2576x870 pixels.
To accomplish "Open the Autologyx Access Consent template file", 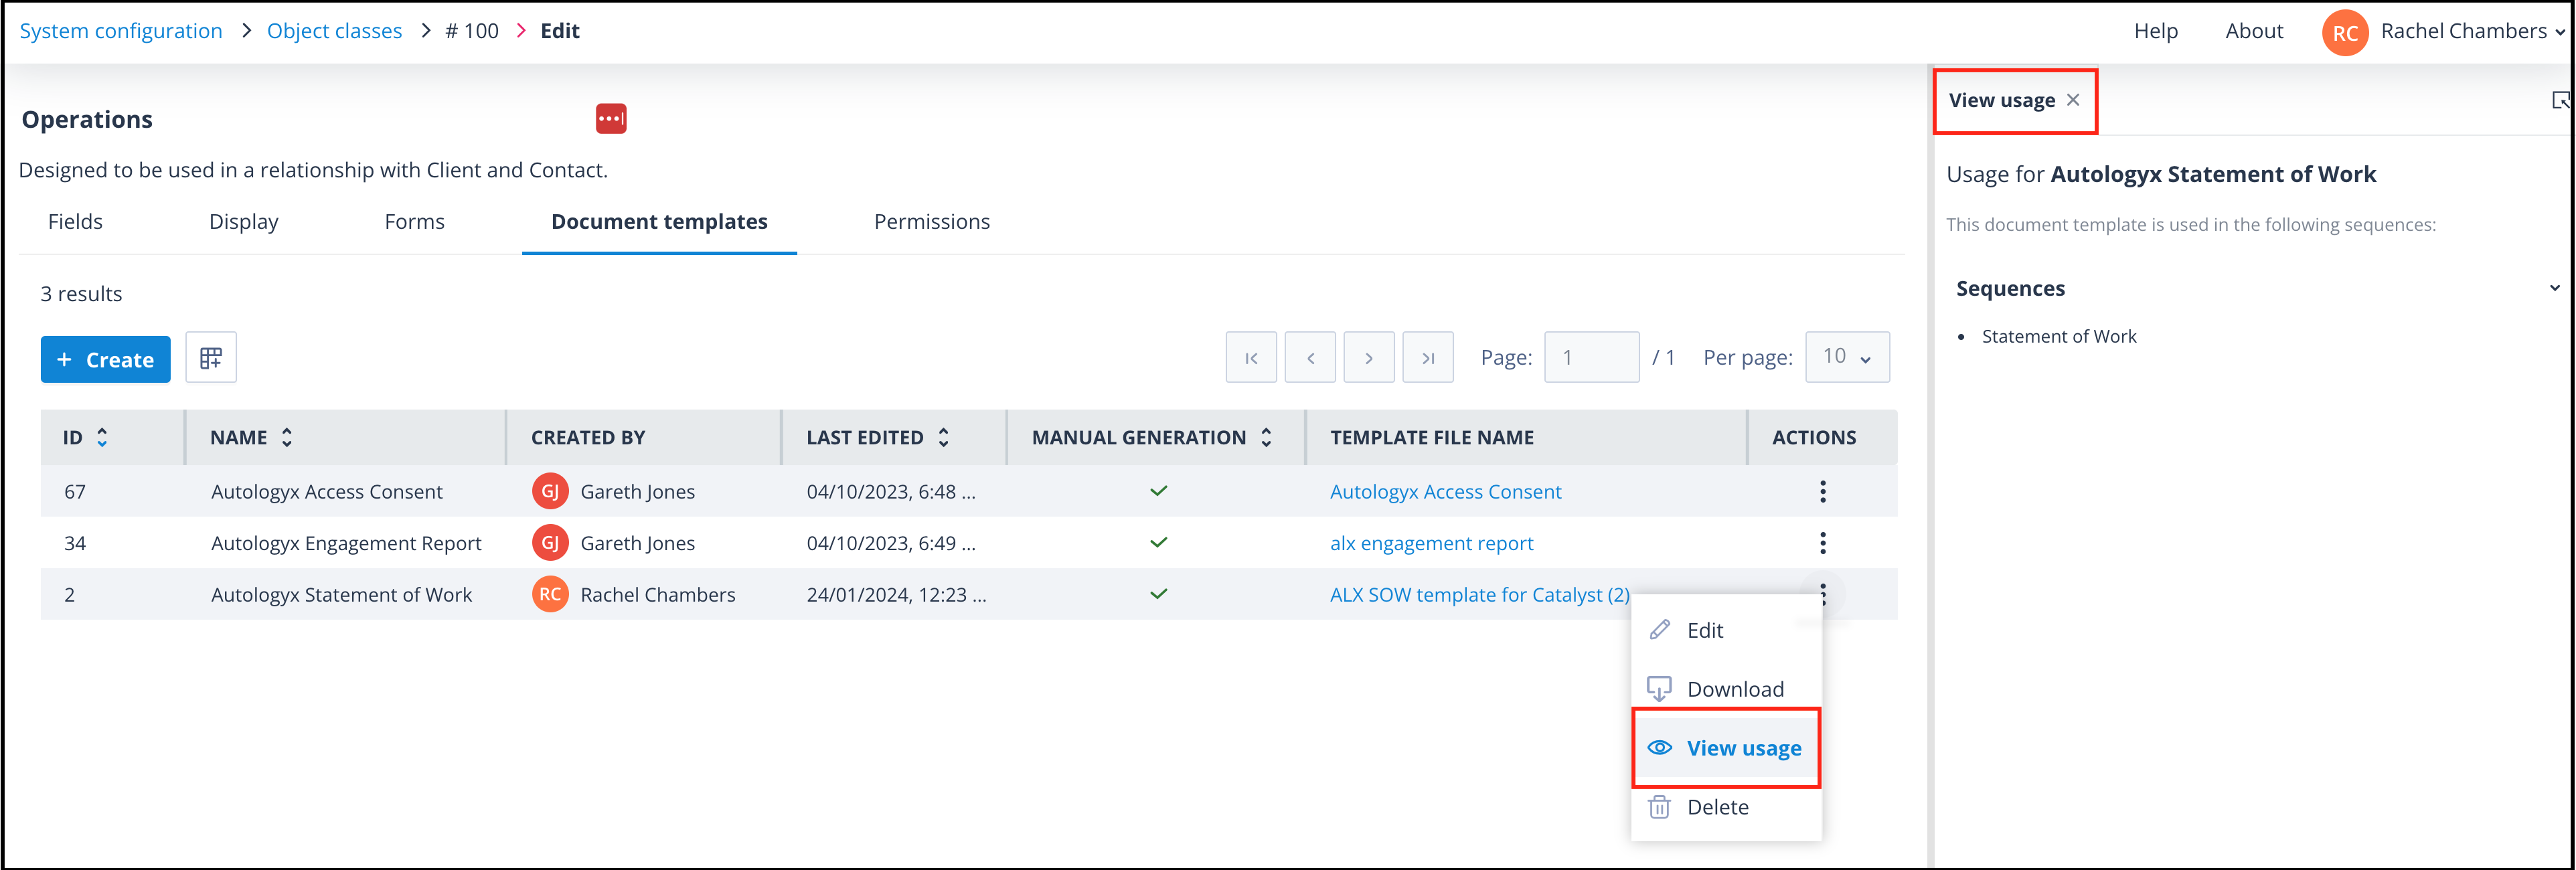I will click(x=1445, y=491).
